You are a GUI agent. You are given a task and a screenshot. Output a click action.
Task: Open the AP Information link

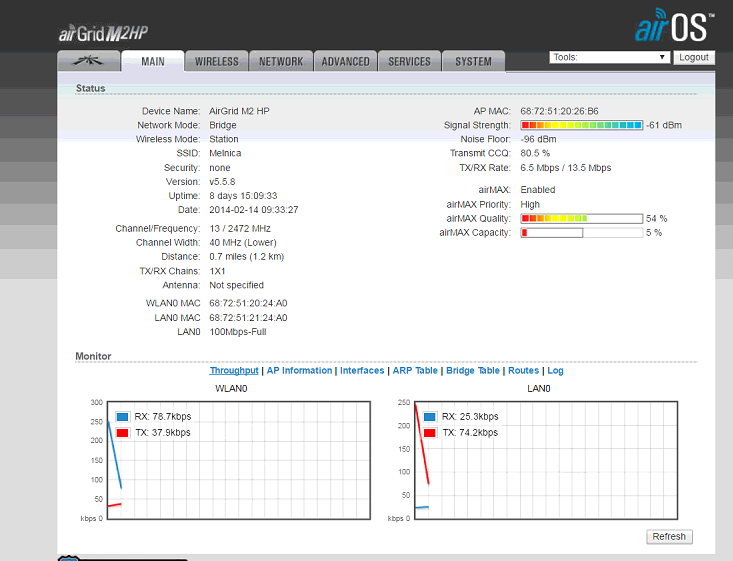[299, 370]
